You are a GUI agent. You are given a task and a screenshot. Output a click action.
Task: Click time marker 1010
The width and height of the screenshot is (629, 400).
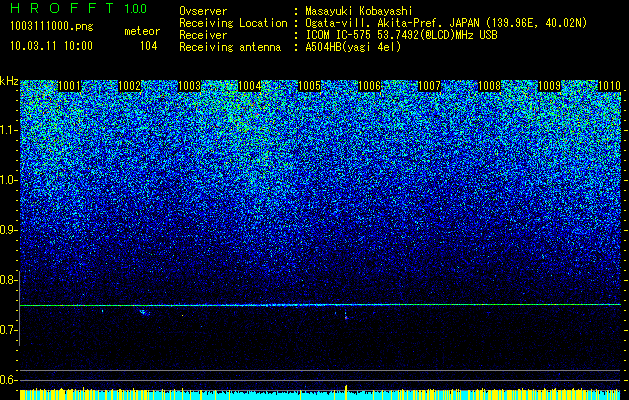[609, 85]
